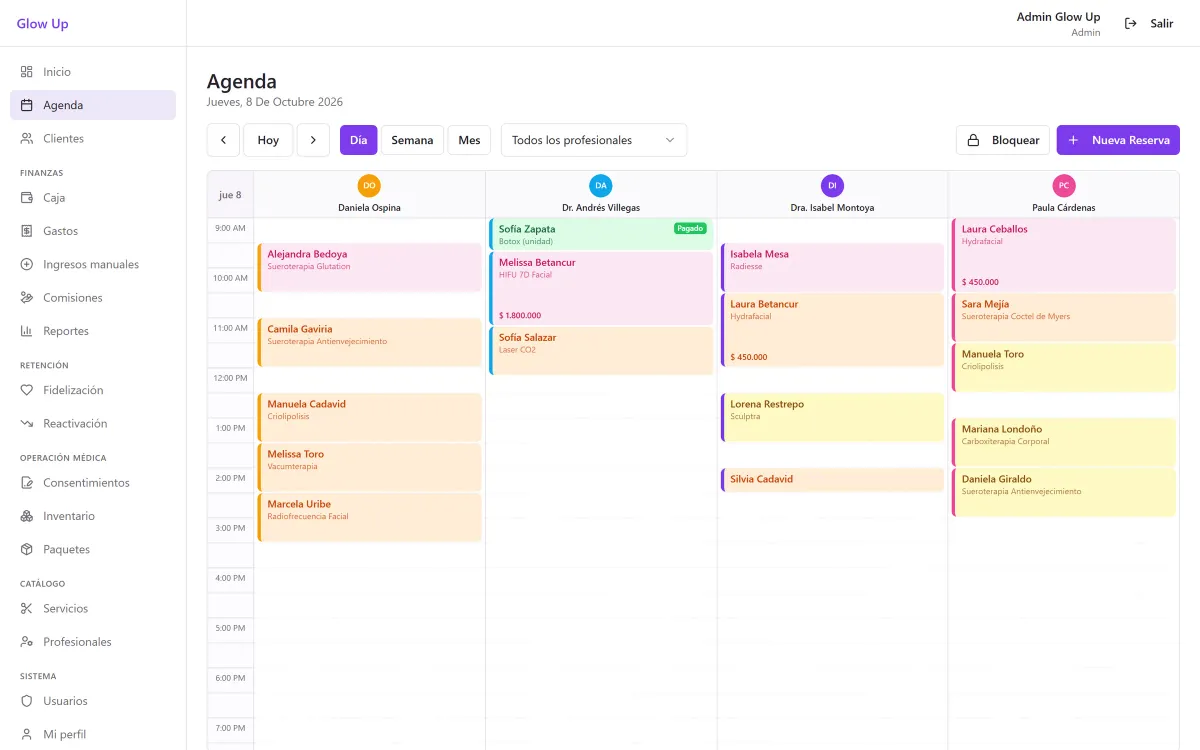The image size is (1200, 750).
Task: Click the Reactivación trend icon
Action: click(27, 424)
